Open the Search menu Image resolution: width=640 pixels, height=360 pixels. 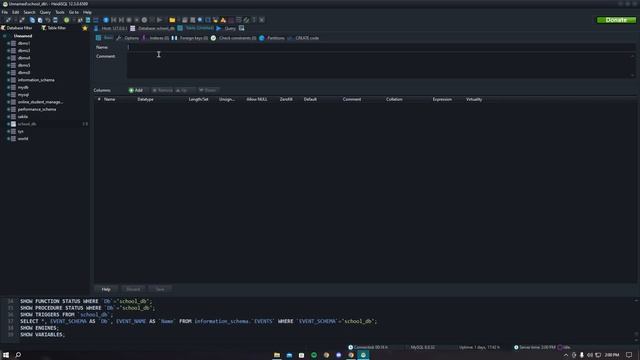point(29,12)
